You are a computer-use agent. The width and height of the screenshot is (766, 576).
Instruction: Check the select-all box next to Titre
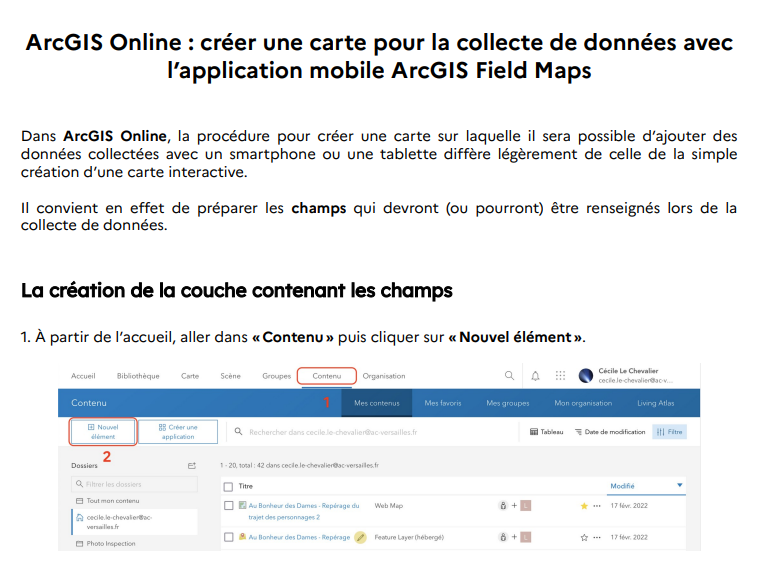pos(229,486)
